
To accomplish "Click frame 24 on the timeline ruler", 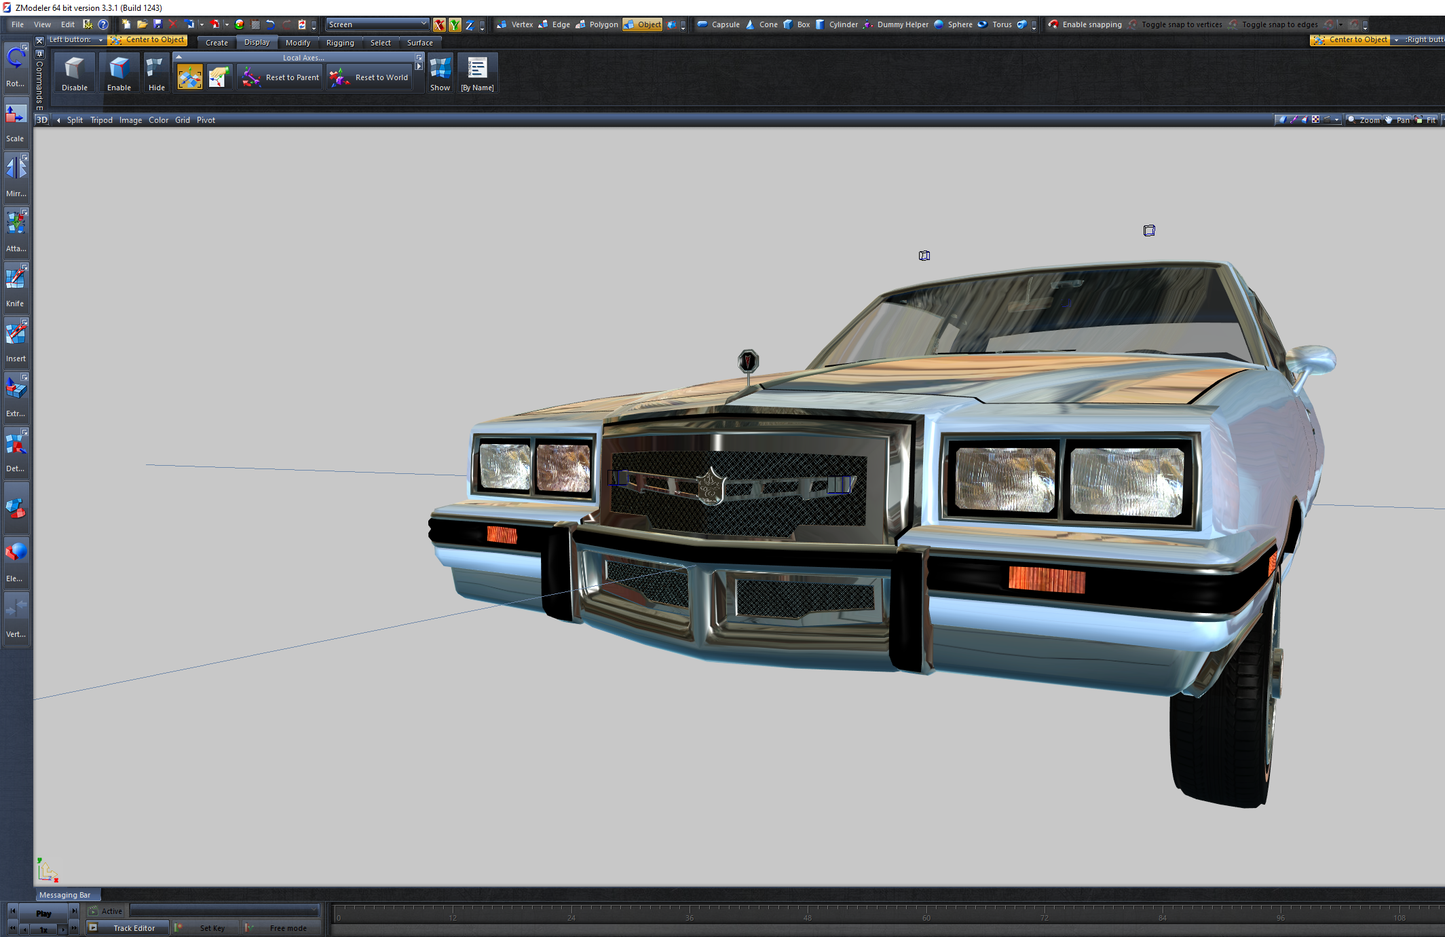I will (571, 917).
